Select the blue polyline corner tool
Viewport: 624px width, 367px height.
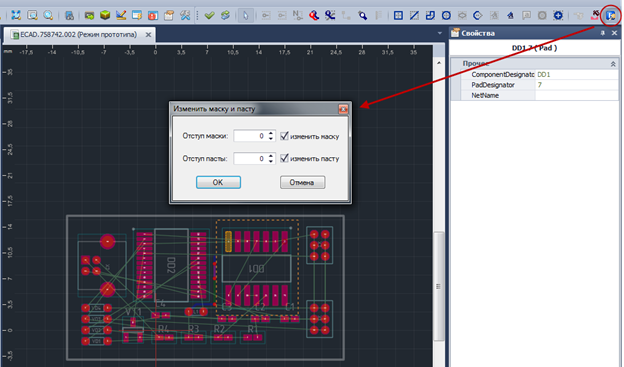(x=430, y=15)
